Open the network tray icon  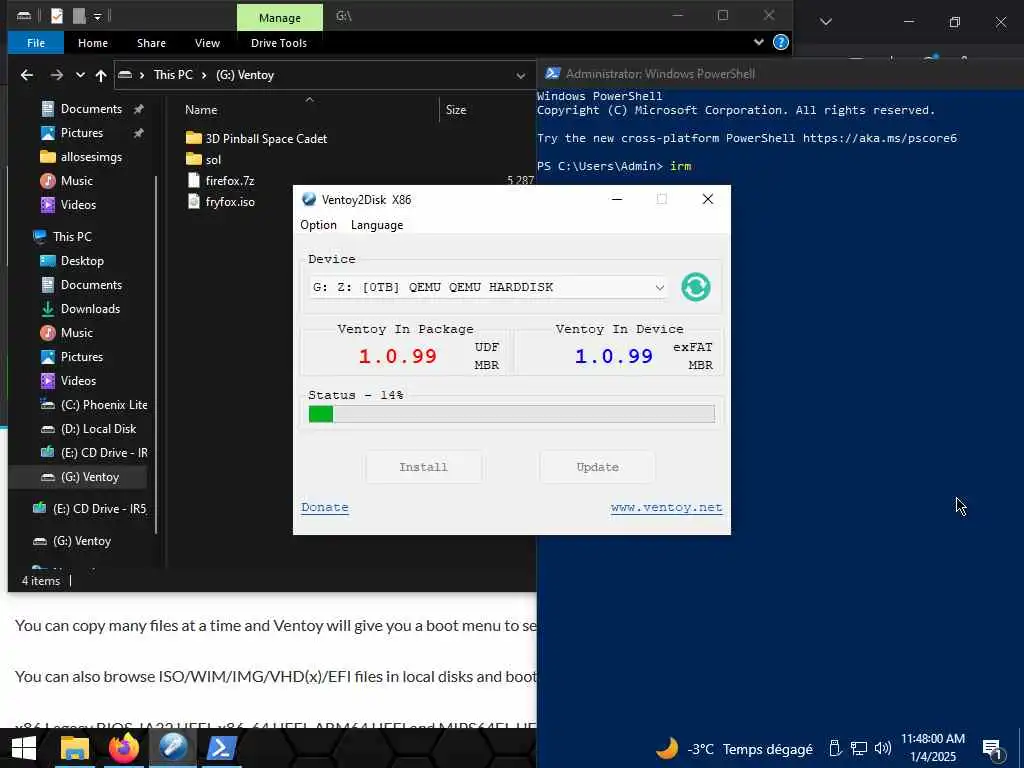[858, 748]
